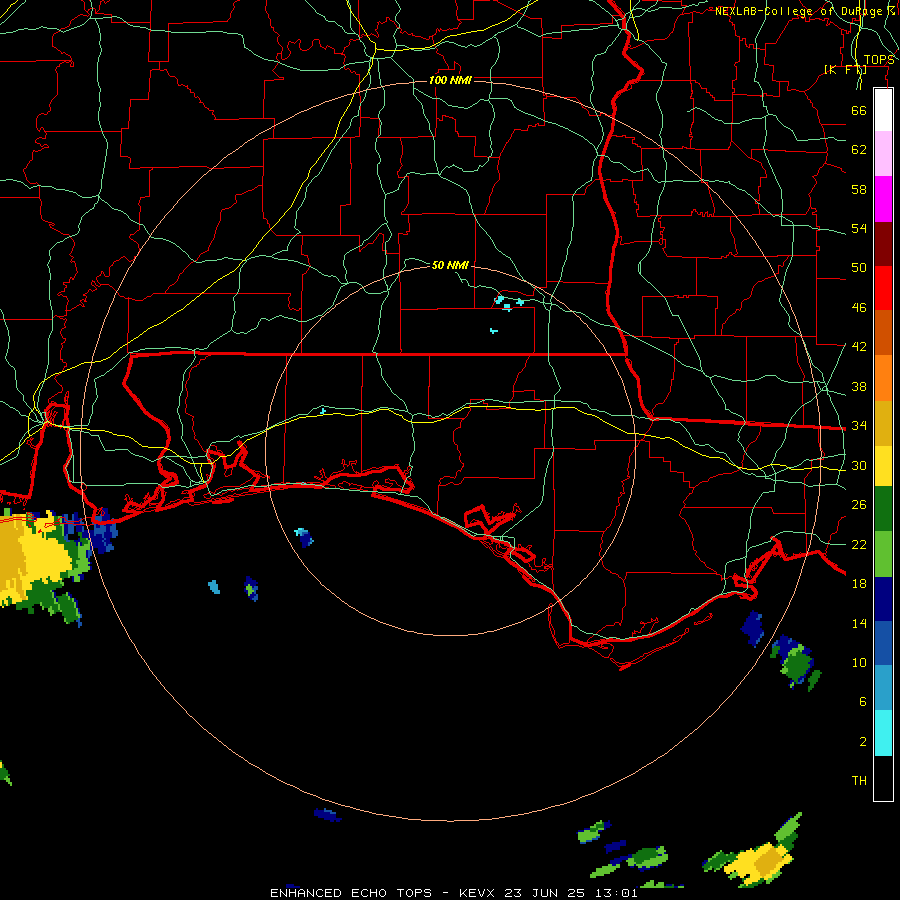The height and width of the screenshot is (900, 900).
Task: Click the bright red 50 kft legend swatch
Action: [x=883, y=288]
